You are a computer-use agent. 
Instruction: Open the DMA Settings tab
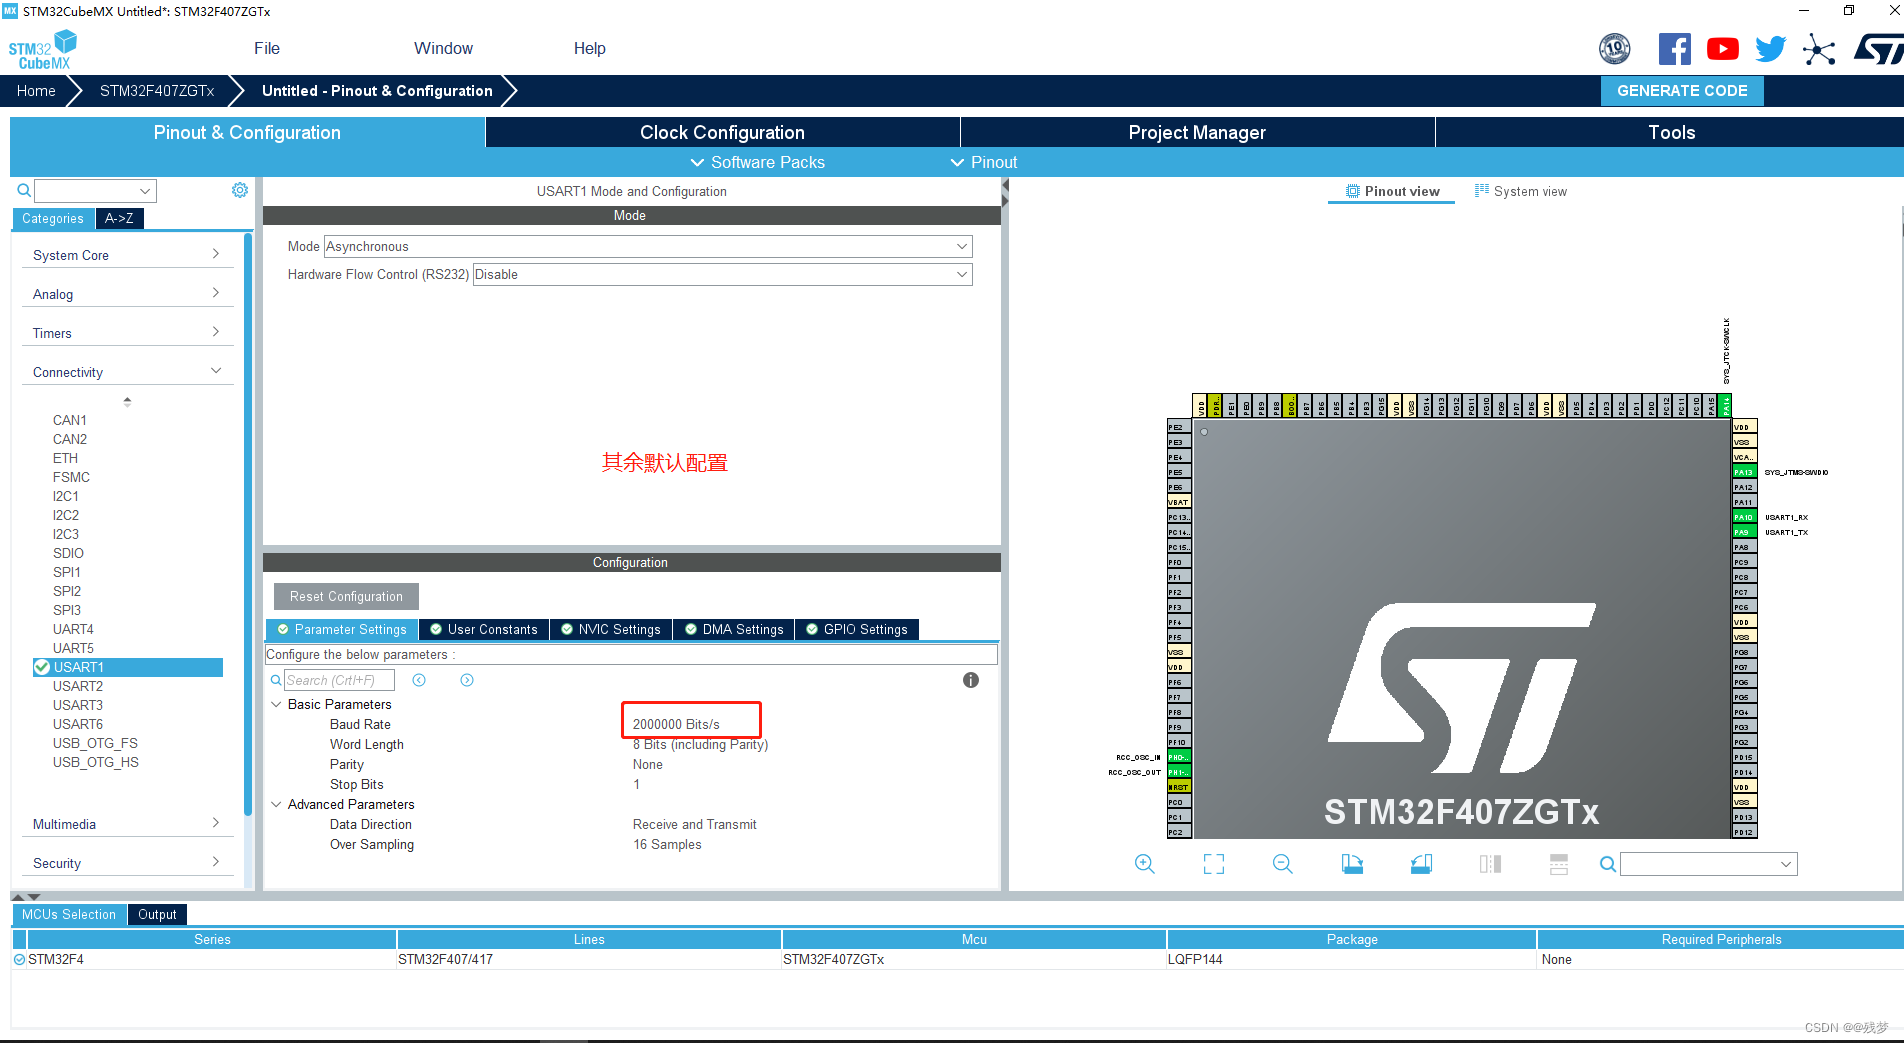pos(733,629)
